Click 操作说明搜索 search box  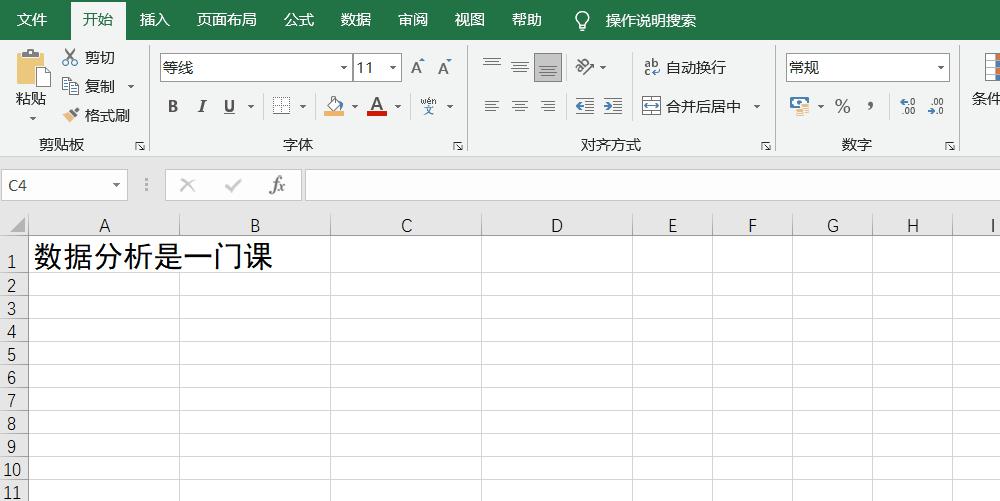tap(650, 20)
